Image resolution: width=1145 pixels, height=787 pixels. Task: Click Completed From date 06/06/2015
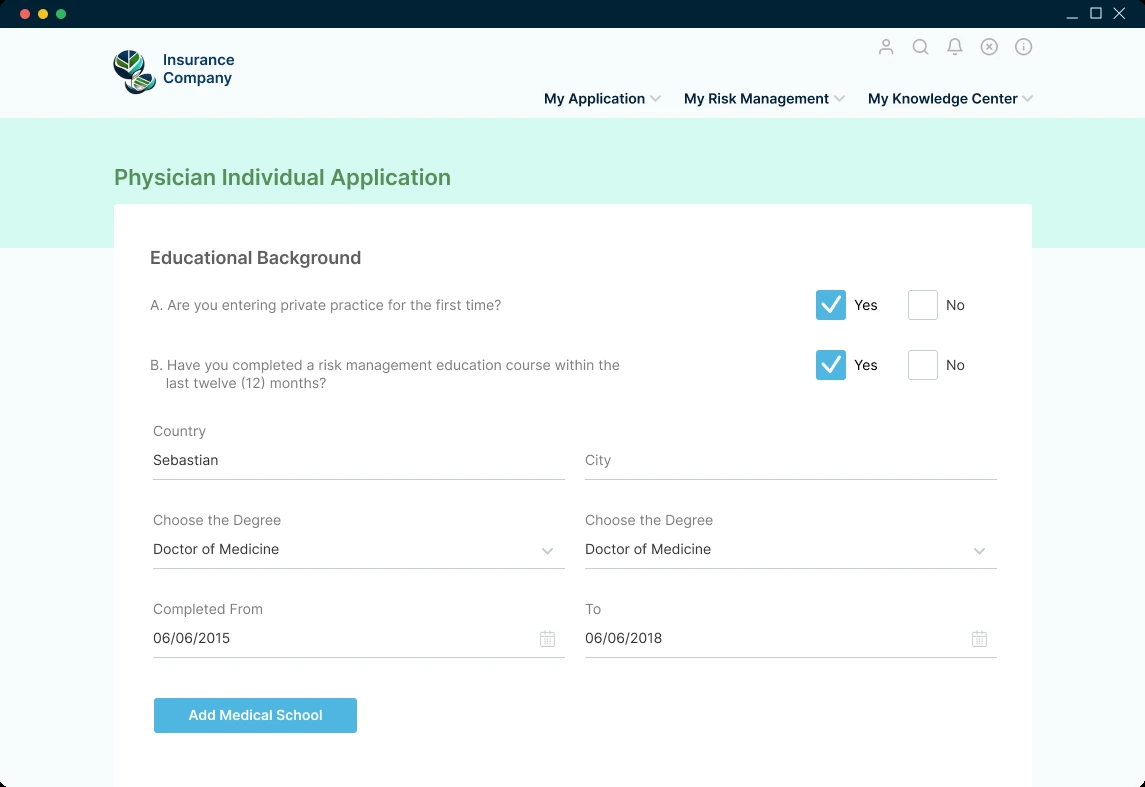click(x=191, y=638)
